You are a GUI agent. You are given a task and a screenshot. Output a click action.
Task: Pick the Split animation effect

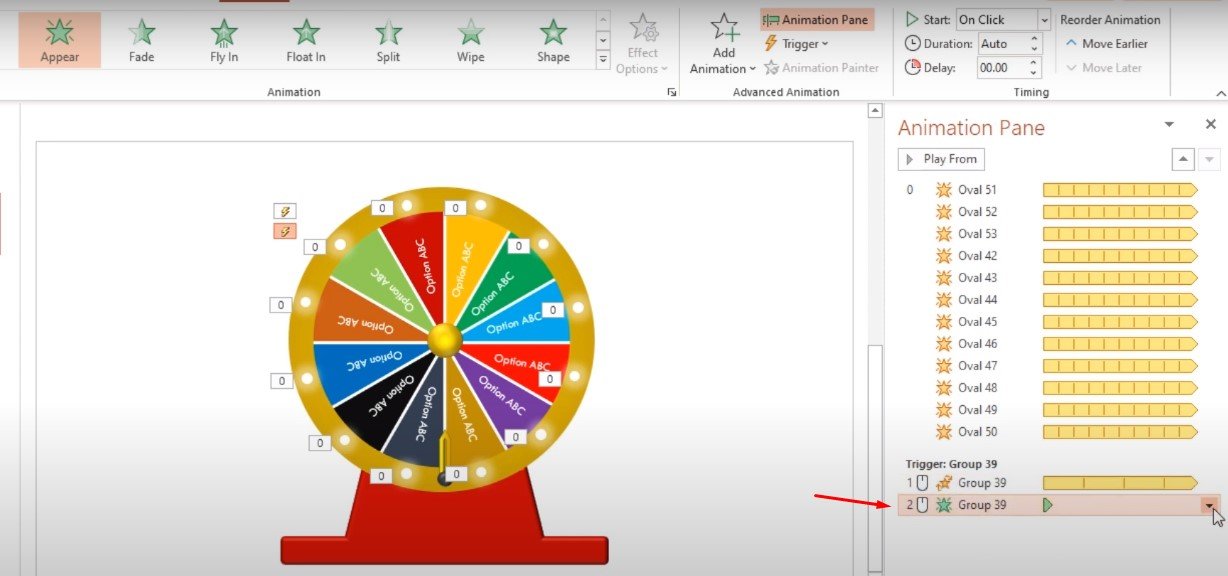click(x=388, y=40)
